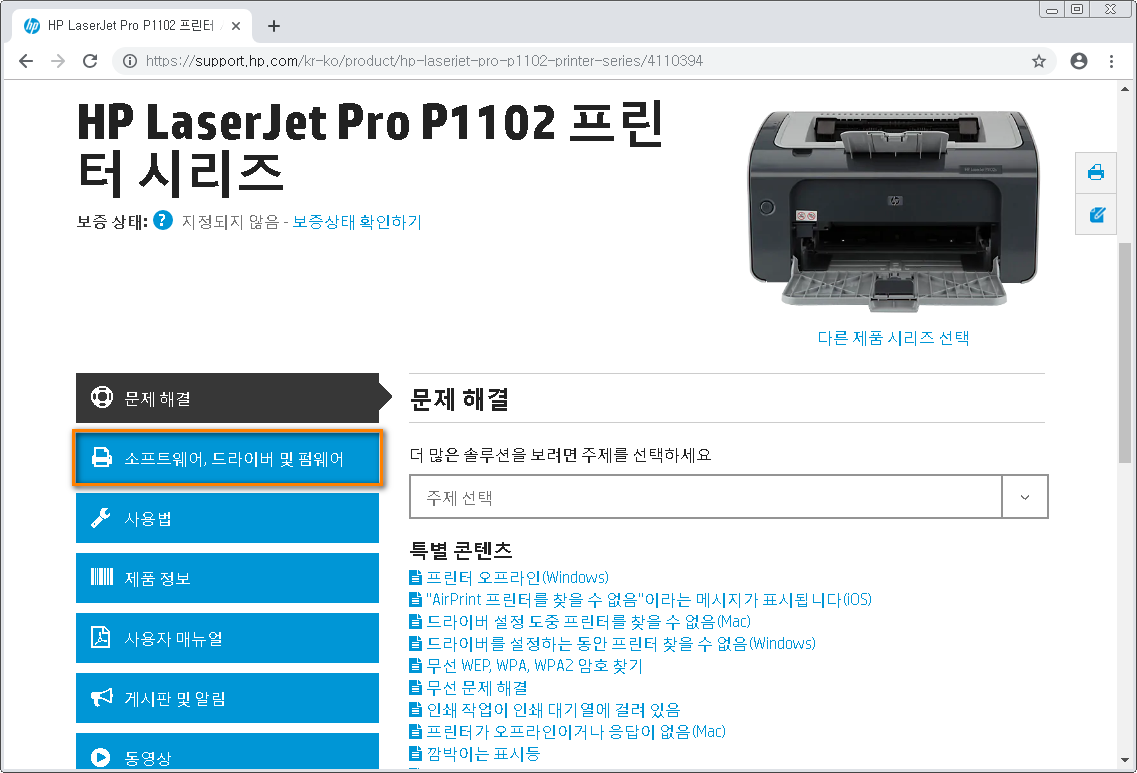Open 드라이버 설정 도중 프린터를 찾을 수 없음(Mac) article
This screenshot has height=773, width=1137.
coord(588,622)
